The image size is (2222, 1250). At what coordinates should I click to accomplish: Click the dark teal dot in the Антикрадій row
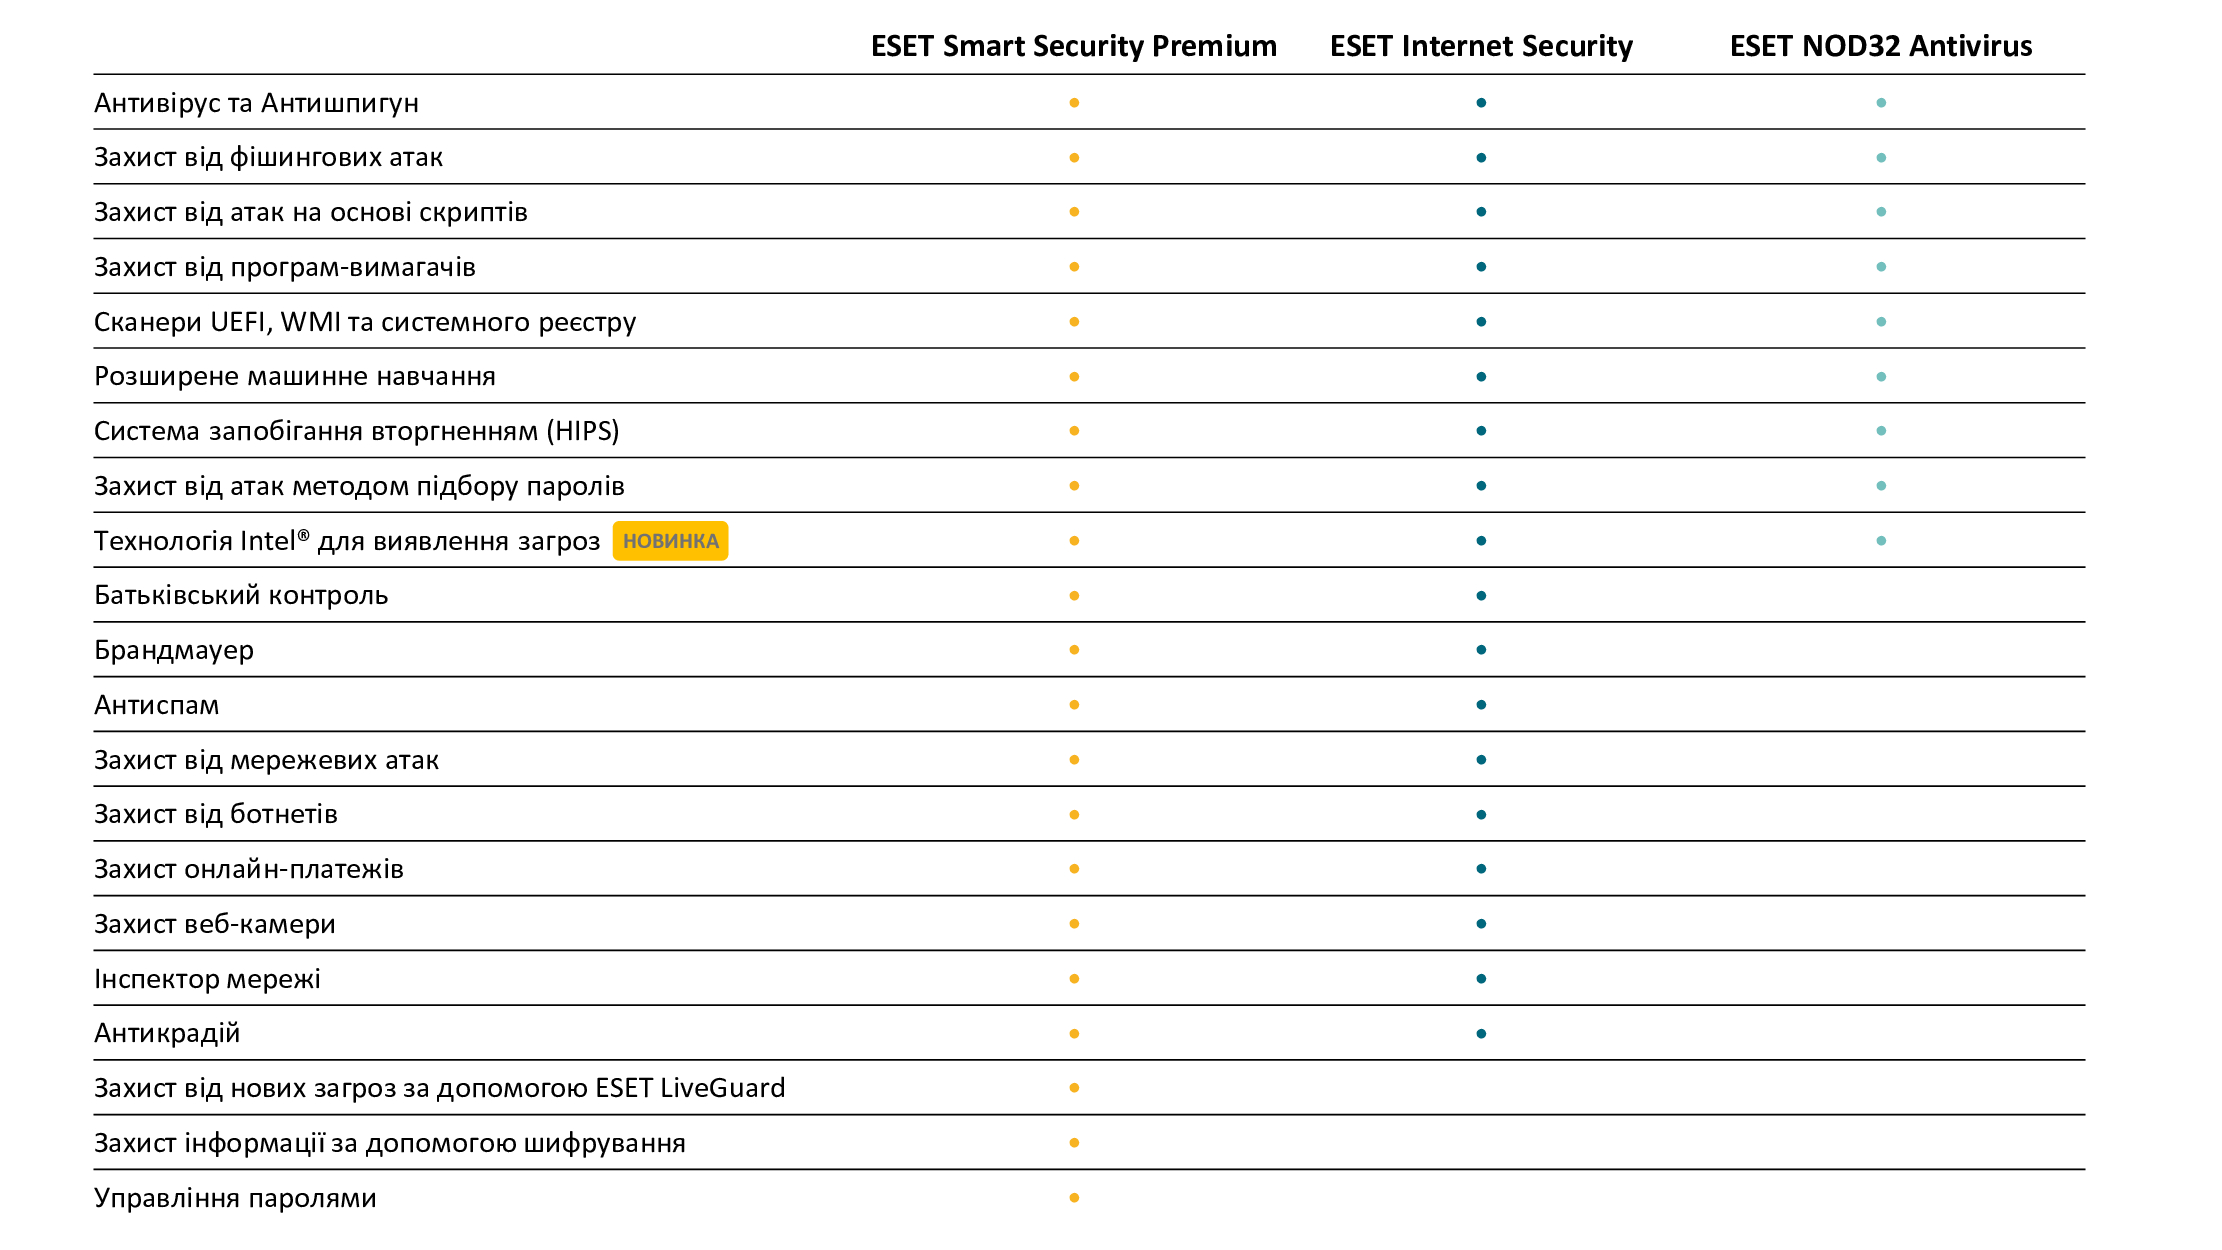(x=1481, y=1034)
